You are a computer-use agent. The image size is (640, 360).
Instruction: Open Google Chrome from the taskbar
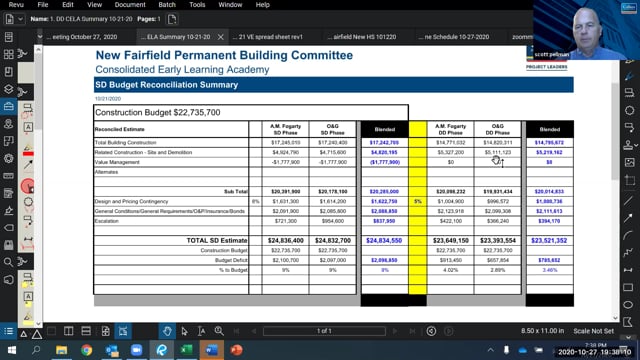(86, 350)
